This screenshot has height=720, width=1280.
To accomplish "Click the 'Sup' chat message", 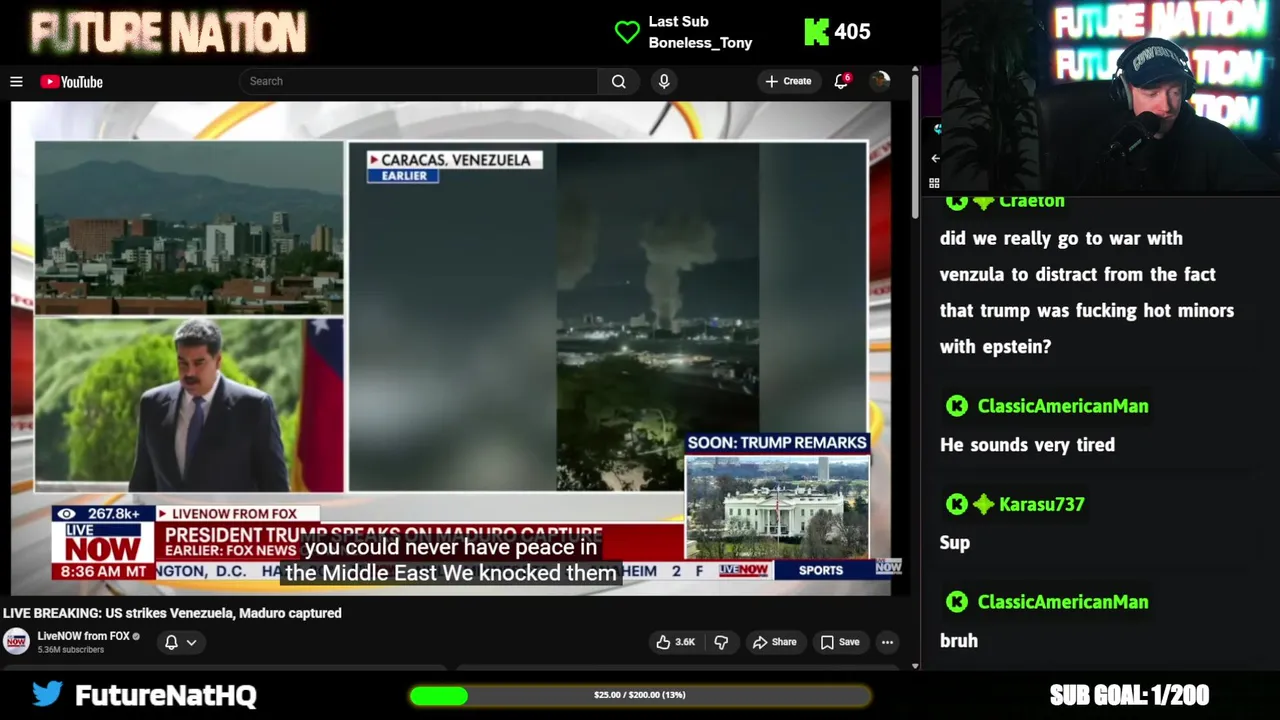I will pos(955,543).
